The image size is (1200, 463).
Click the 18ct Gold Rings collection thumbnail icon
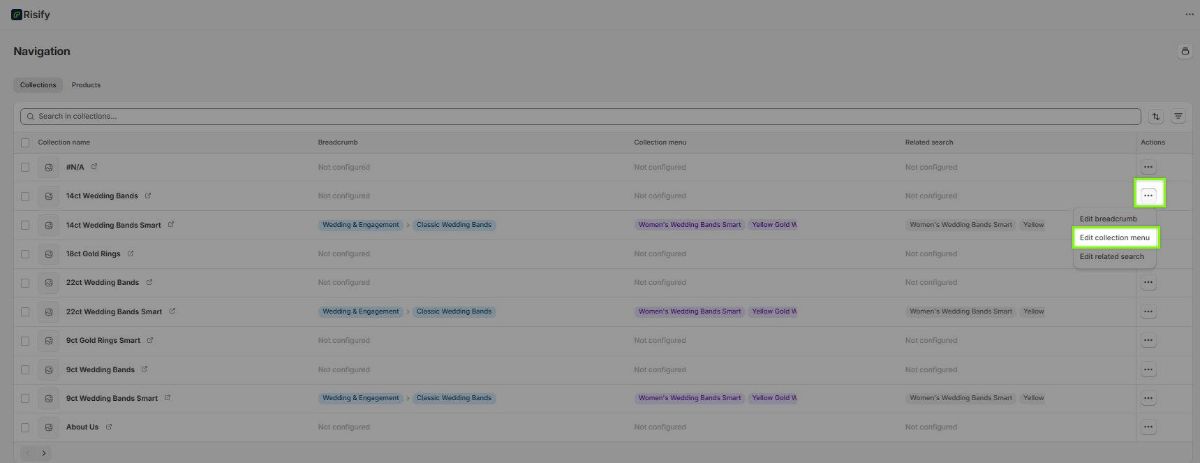49,254
